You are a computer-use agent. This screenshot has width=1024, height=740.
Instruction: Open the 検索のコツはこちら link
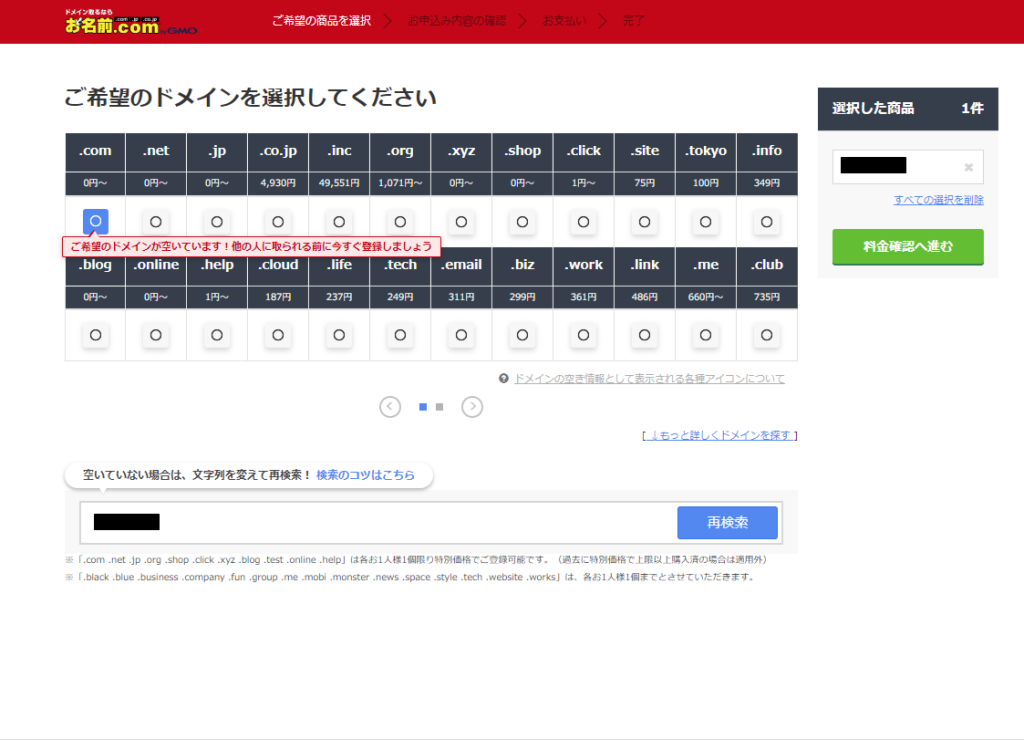pyautogui.click(x=365, y=475)
